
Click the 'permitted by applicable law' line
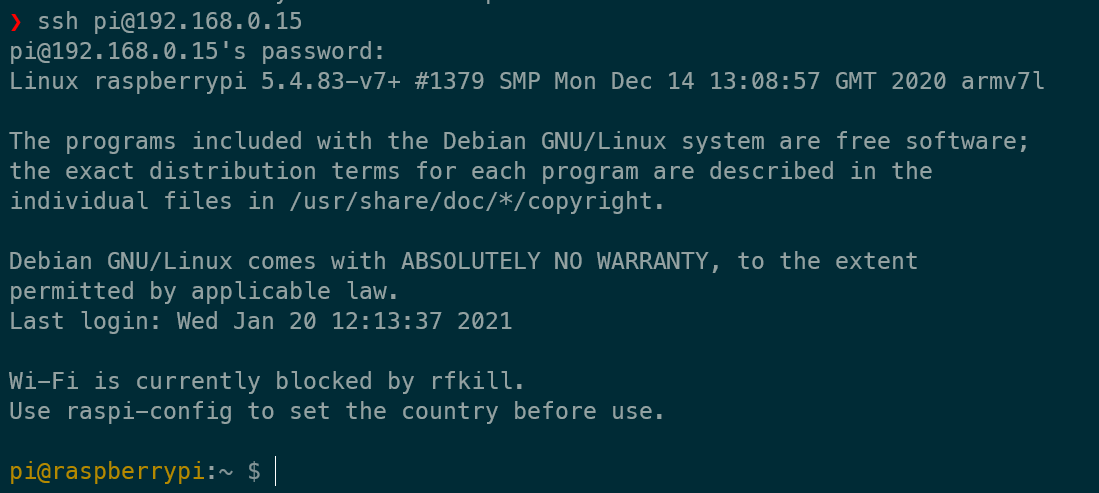[205, 292]
